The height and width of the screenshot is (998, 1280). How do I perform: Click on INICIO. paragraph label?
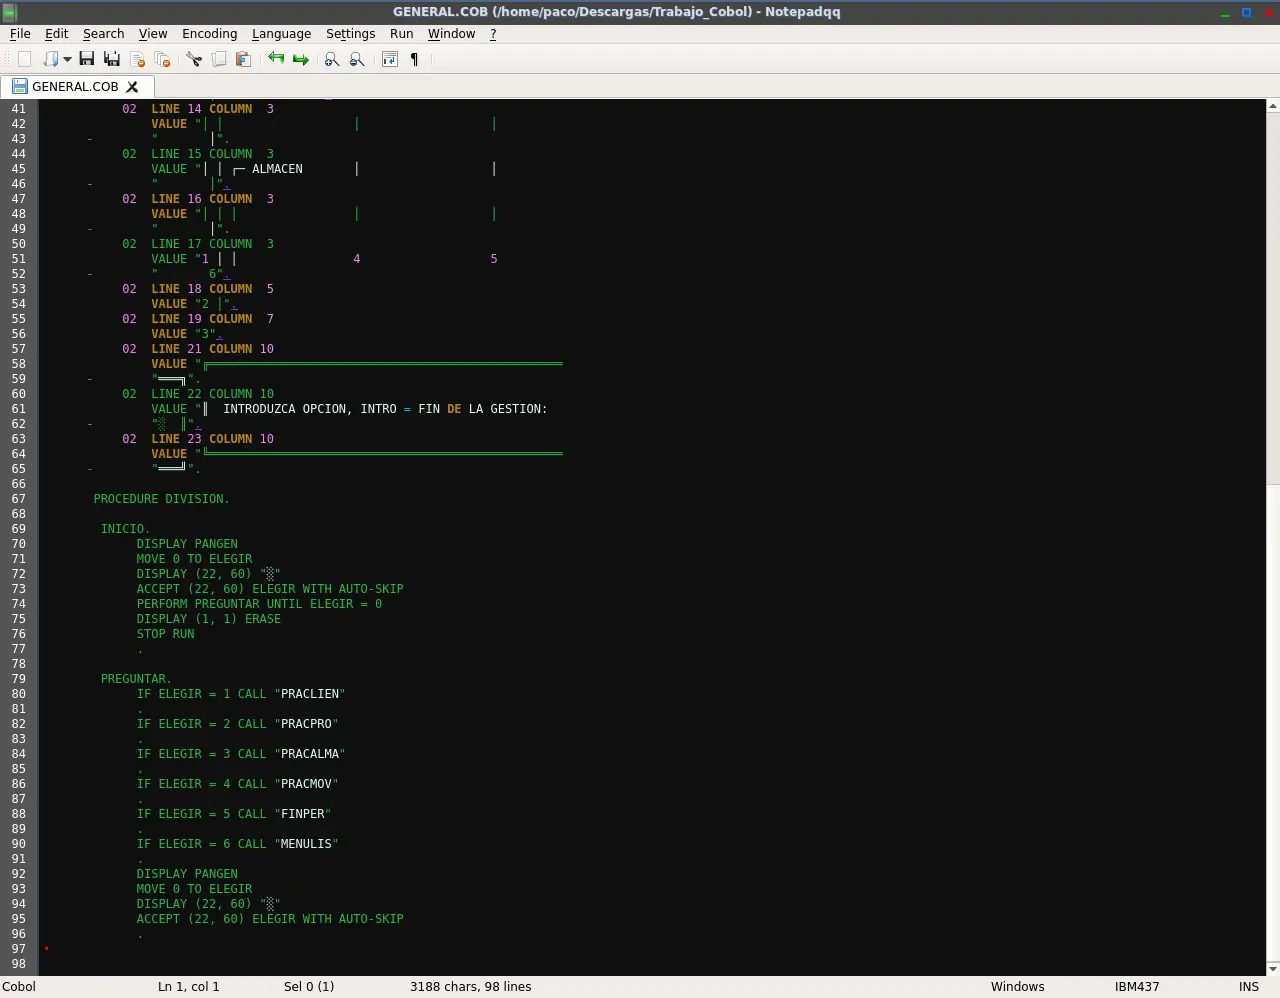(125, 529)
